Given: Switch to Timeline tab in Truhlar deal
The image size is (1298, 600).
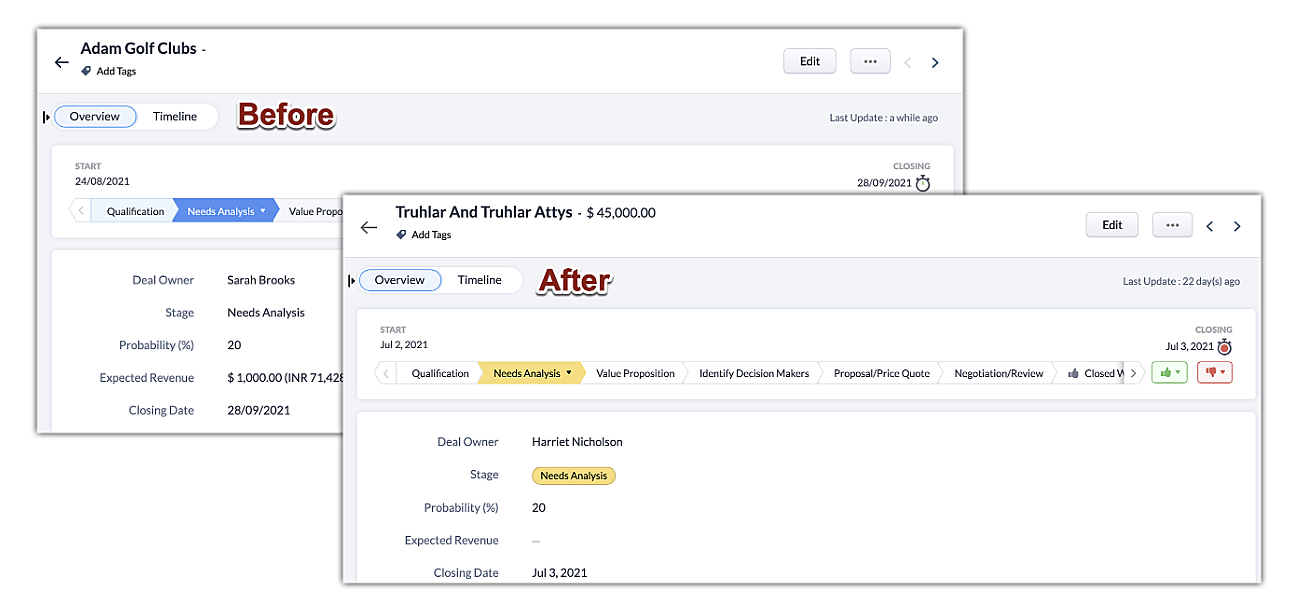Looking at the screenshot, I should tap(479, 280).
